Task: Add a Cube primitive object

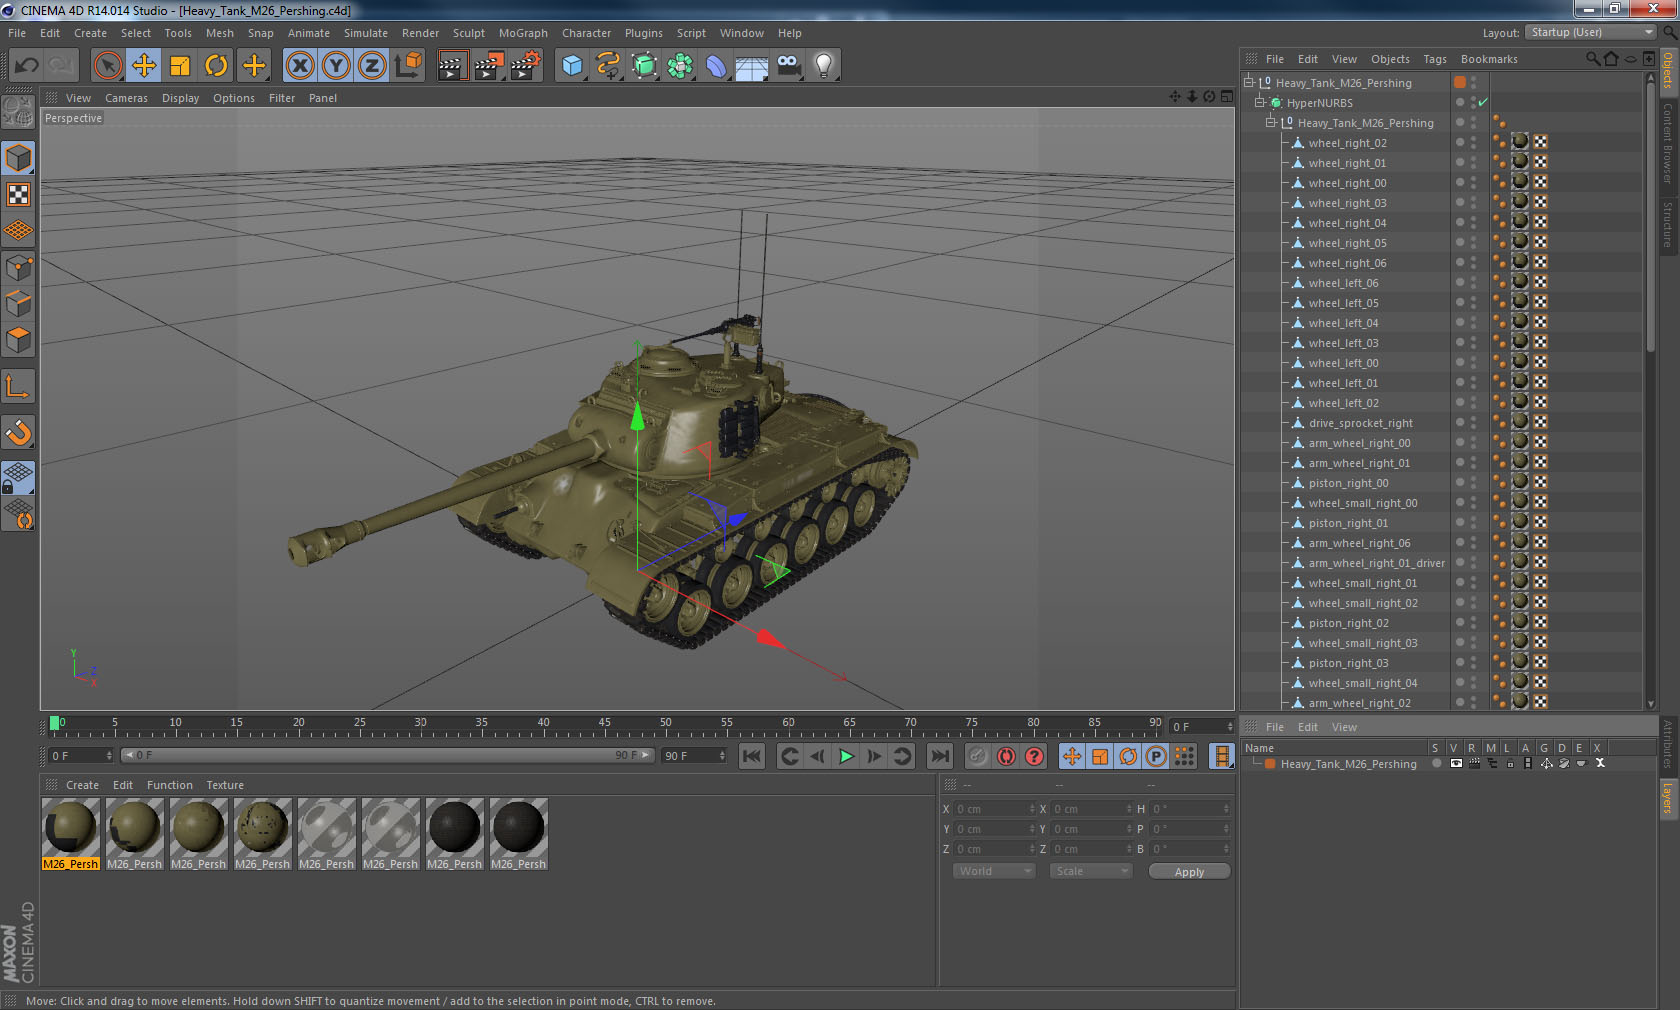Action: 572,66
